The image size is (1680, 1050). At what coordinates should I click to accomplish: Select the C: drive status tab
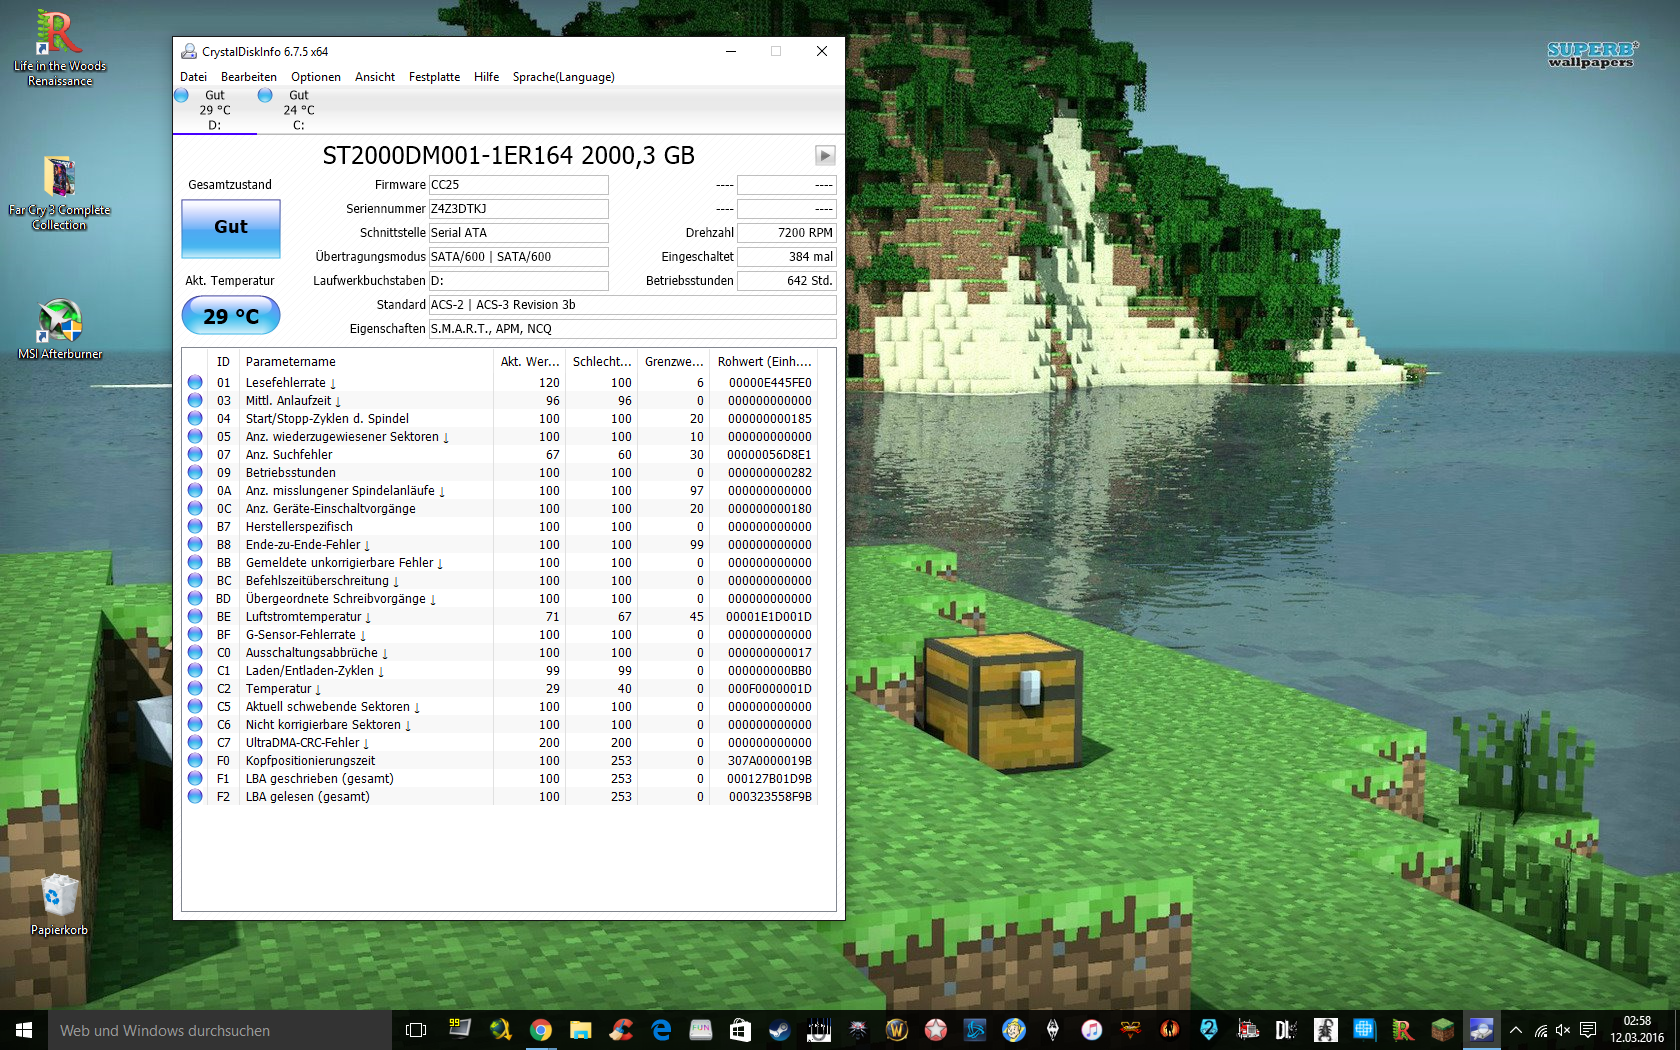(298, 110)
